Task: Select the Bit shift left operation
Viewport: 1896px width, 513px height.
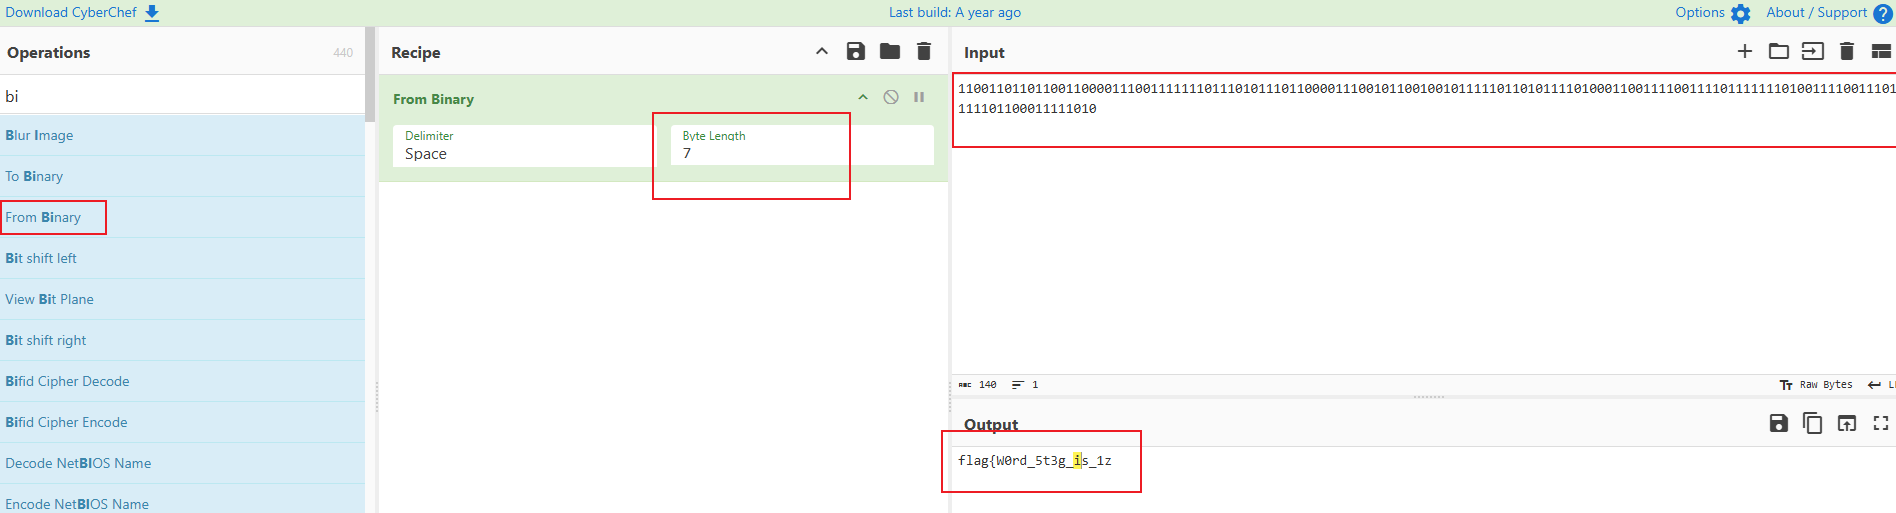Action: tap(182, 258)
